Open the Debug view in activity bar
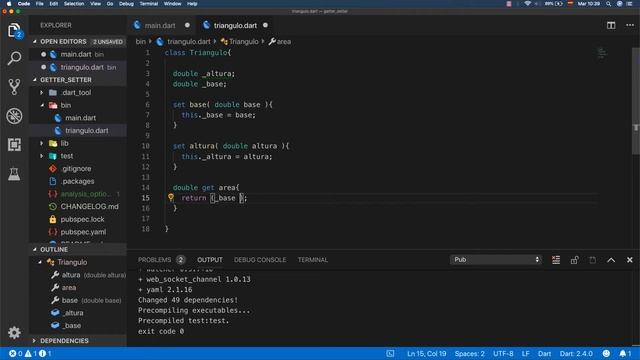The image size is (640, 360). click(x=14, y=116)
